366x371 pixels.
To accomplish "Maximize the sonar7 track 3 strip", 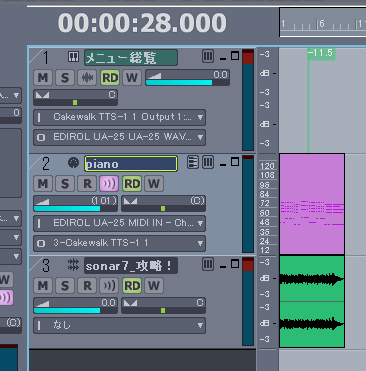I will tap(235, 264).
